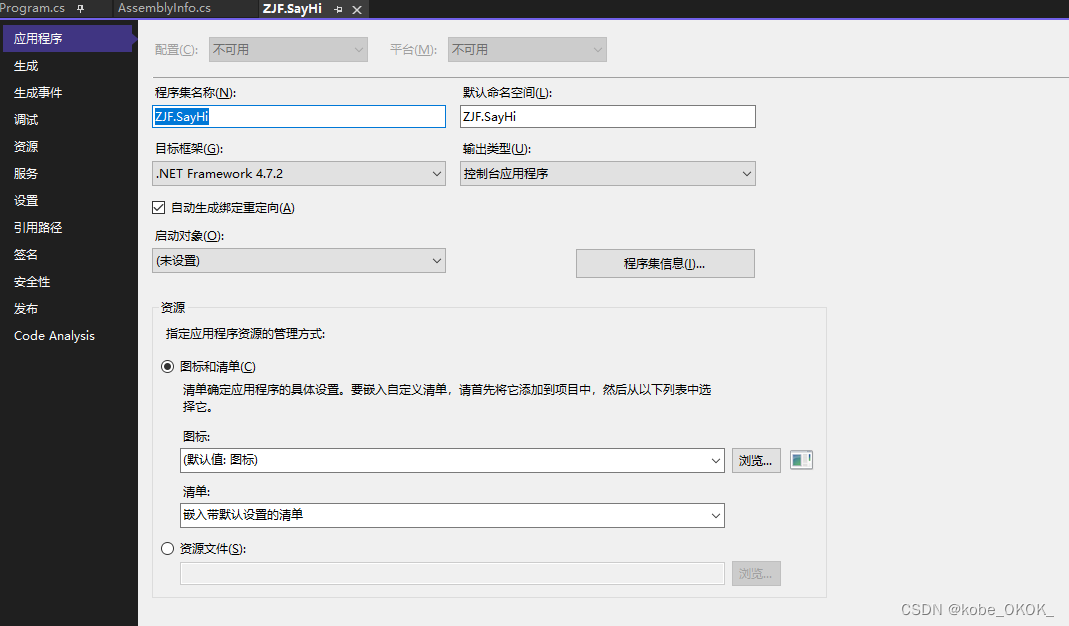Expand the 启动对象 dropdown

[x=299, y=260]
